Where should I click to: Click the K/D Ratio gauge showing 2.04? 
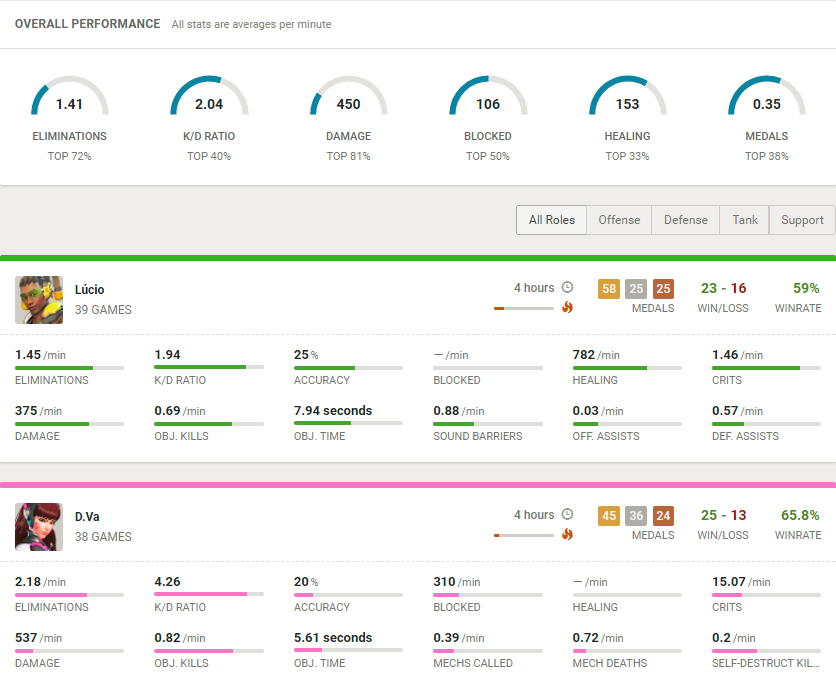point(209,97)
